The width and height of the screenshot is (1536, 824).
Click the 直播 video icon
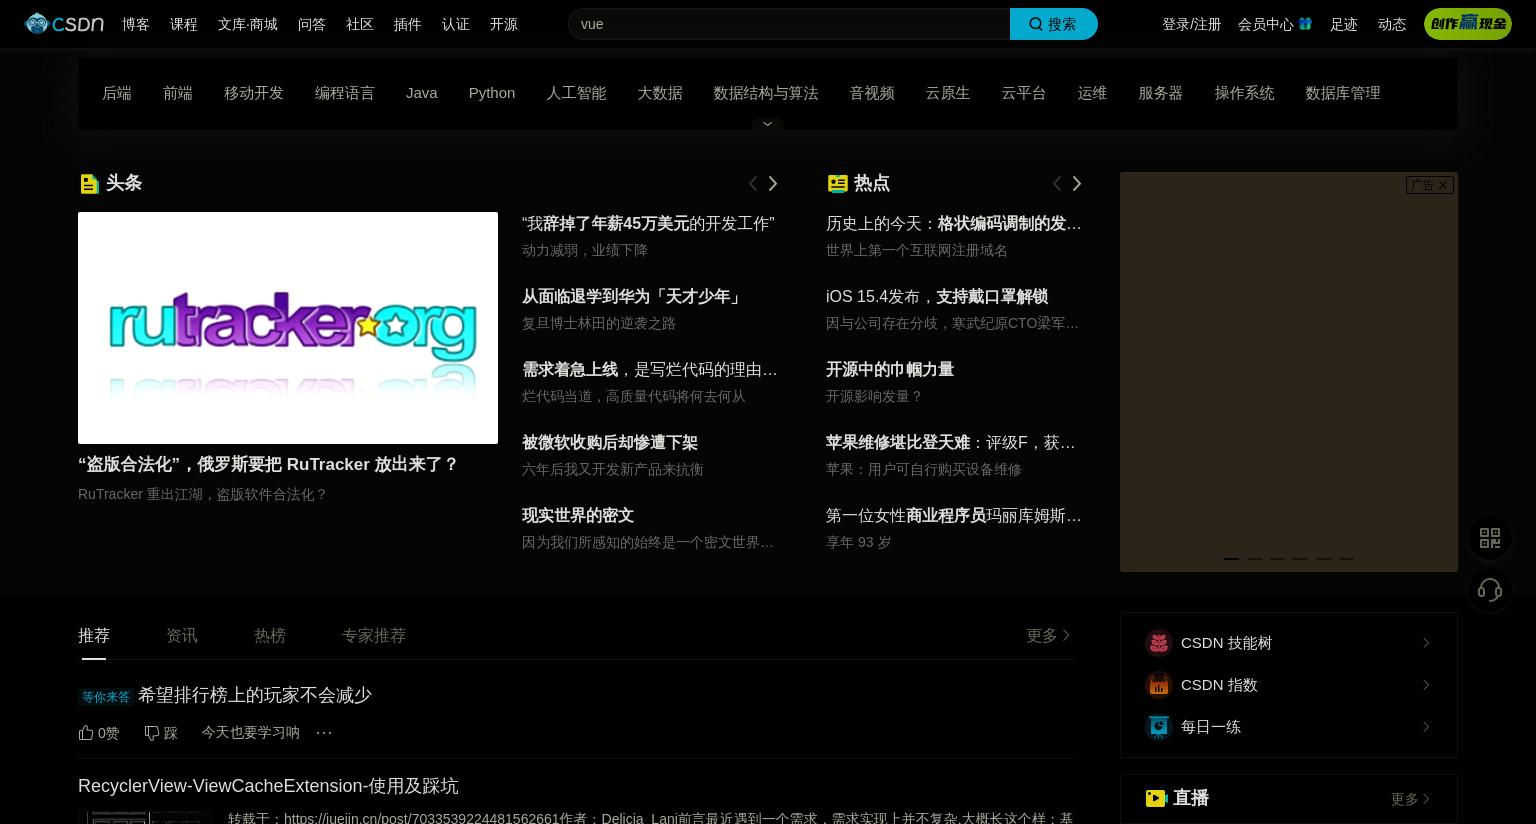point(1156,798)
